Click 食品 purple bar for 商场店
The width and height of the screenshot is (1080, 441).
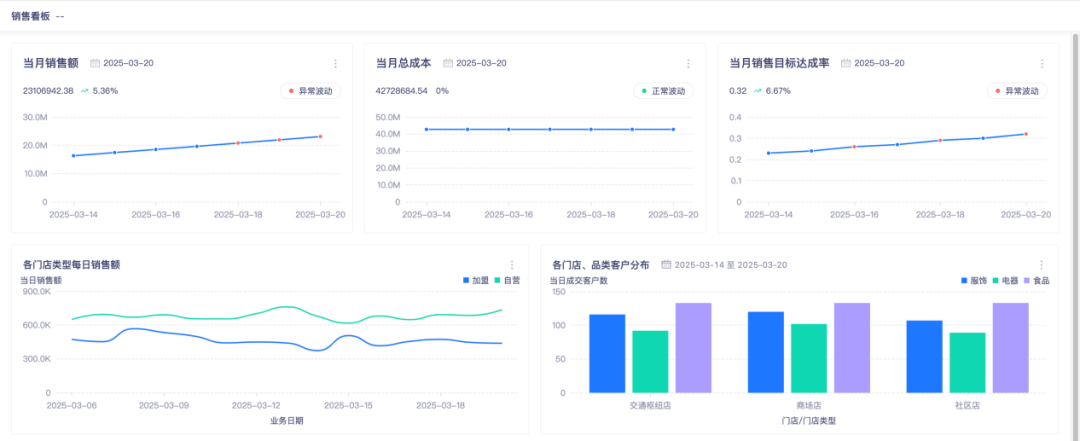coord(852,348)
